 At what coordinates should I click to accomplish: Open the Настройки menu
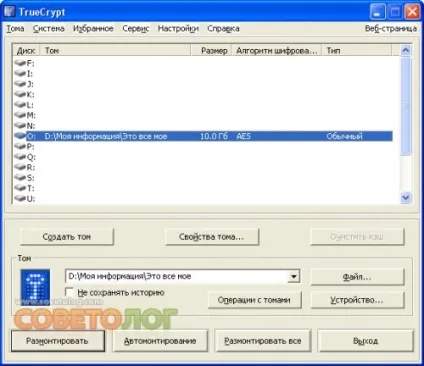click(178, 29)
